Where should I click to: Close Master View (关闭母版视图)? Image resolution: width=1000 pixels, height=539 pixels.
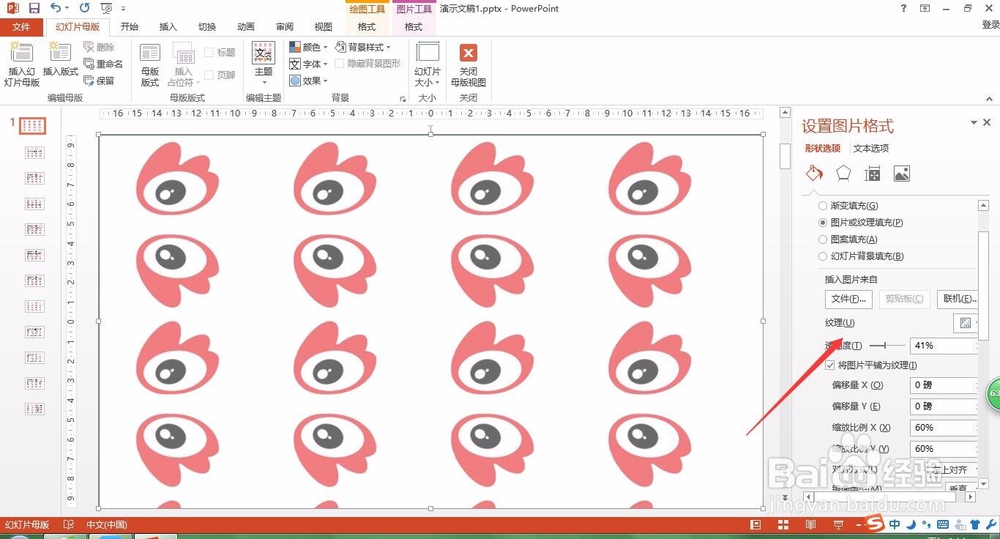[x=468, y=64]
